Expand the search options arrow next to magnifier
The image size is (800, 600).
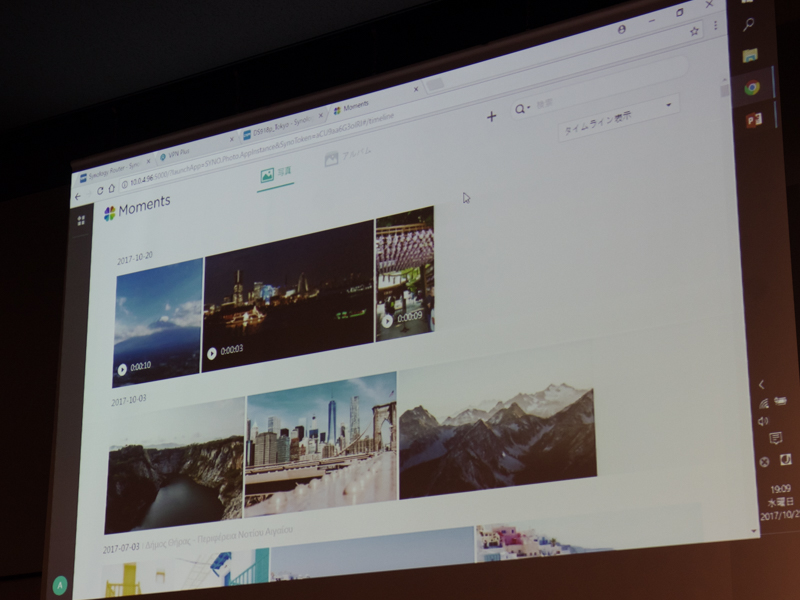click(x=529, y=107)
